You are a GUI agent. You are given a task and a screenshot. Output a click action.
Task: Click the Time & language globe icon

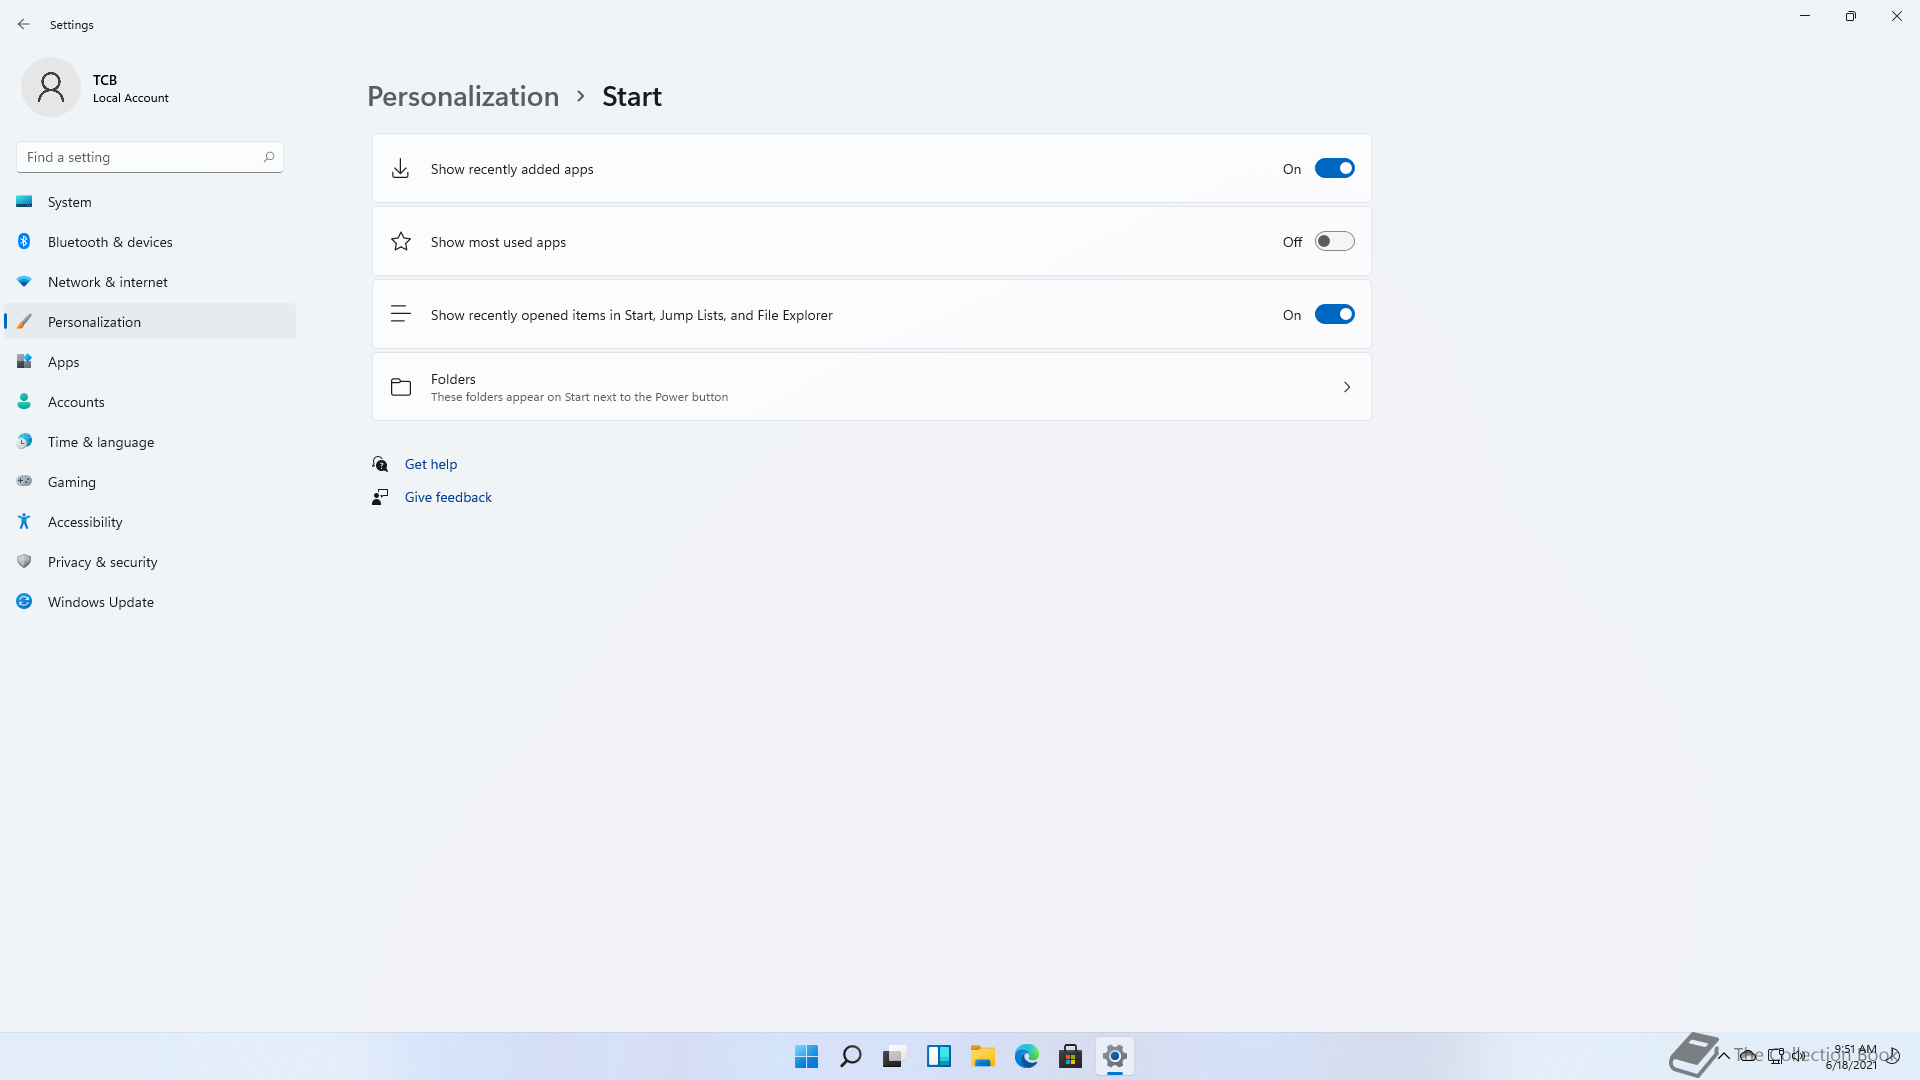(24, 442)
